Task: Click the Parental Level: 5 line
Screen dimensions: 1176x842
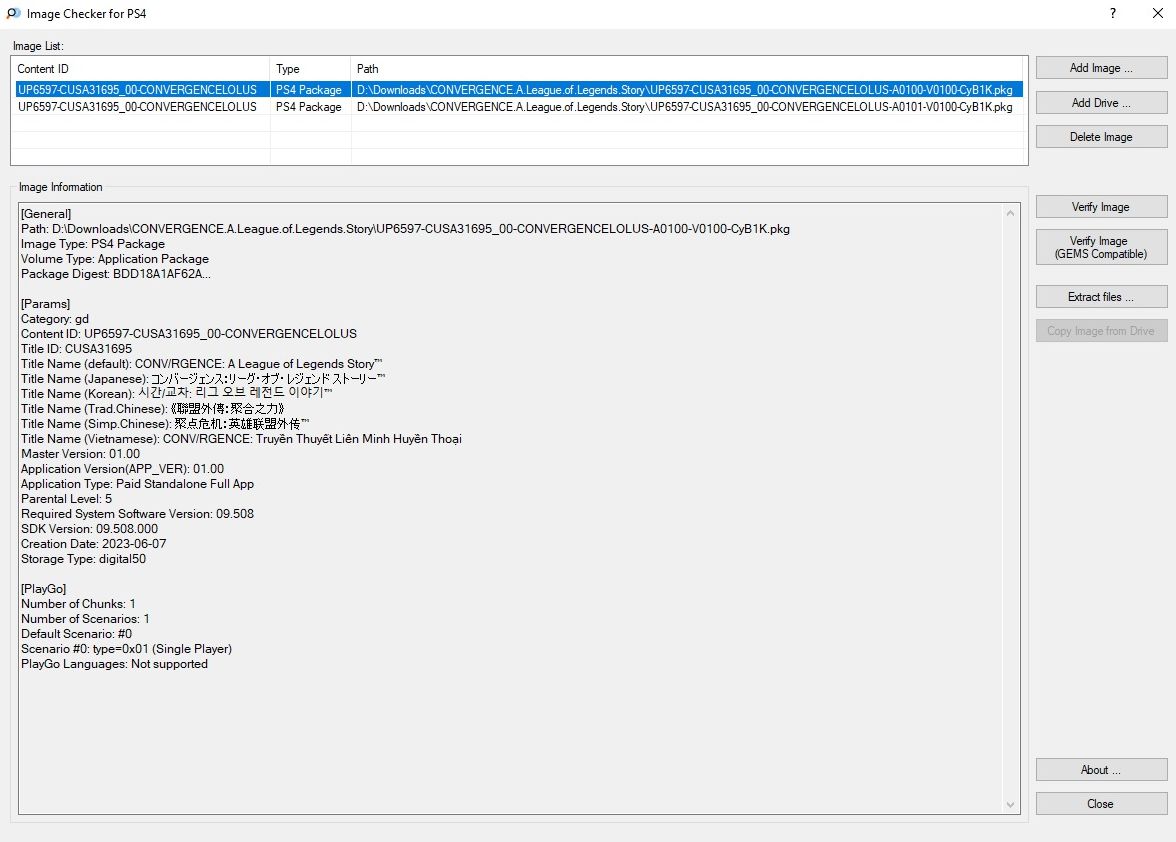Action: tap(67, 499)
